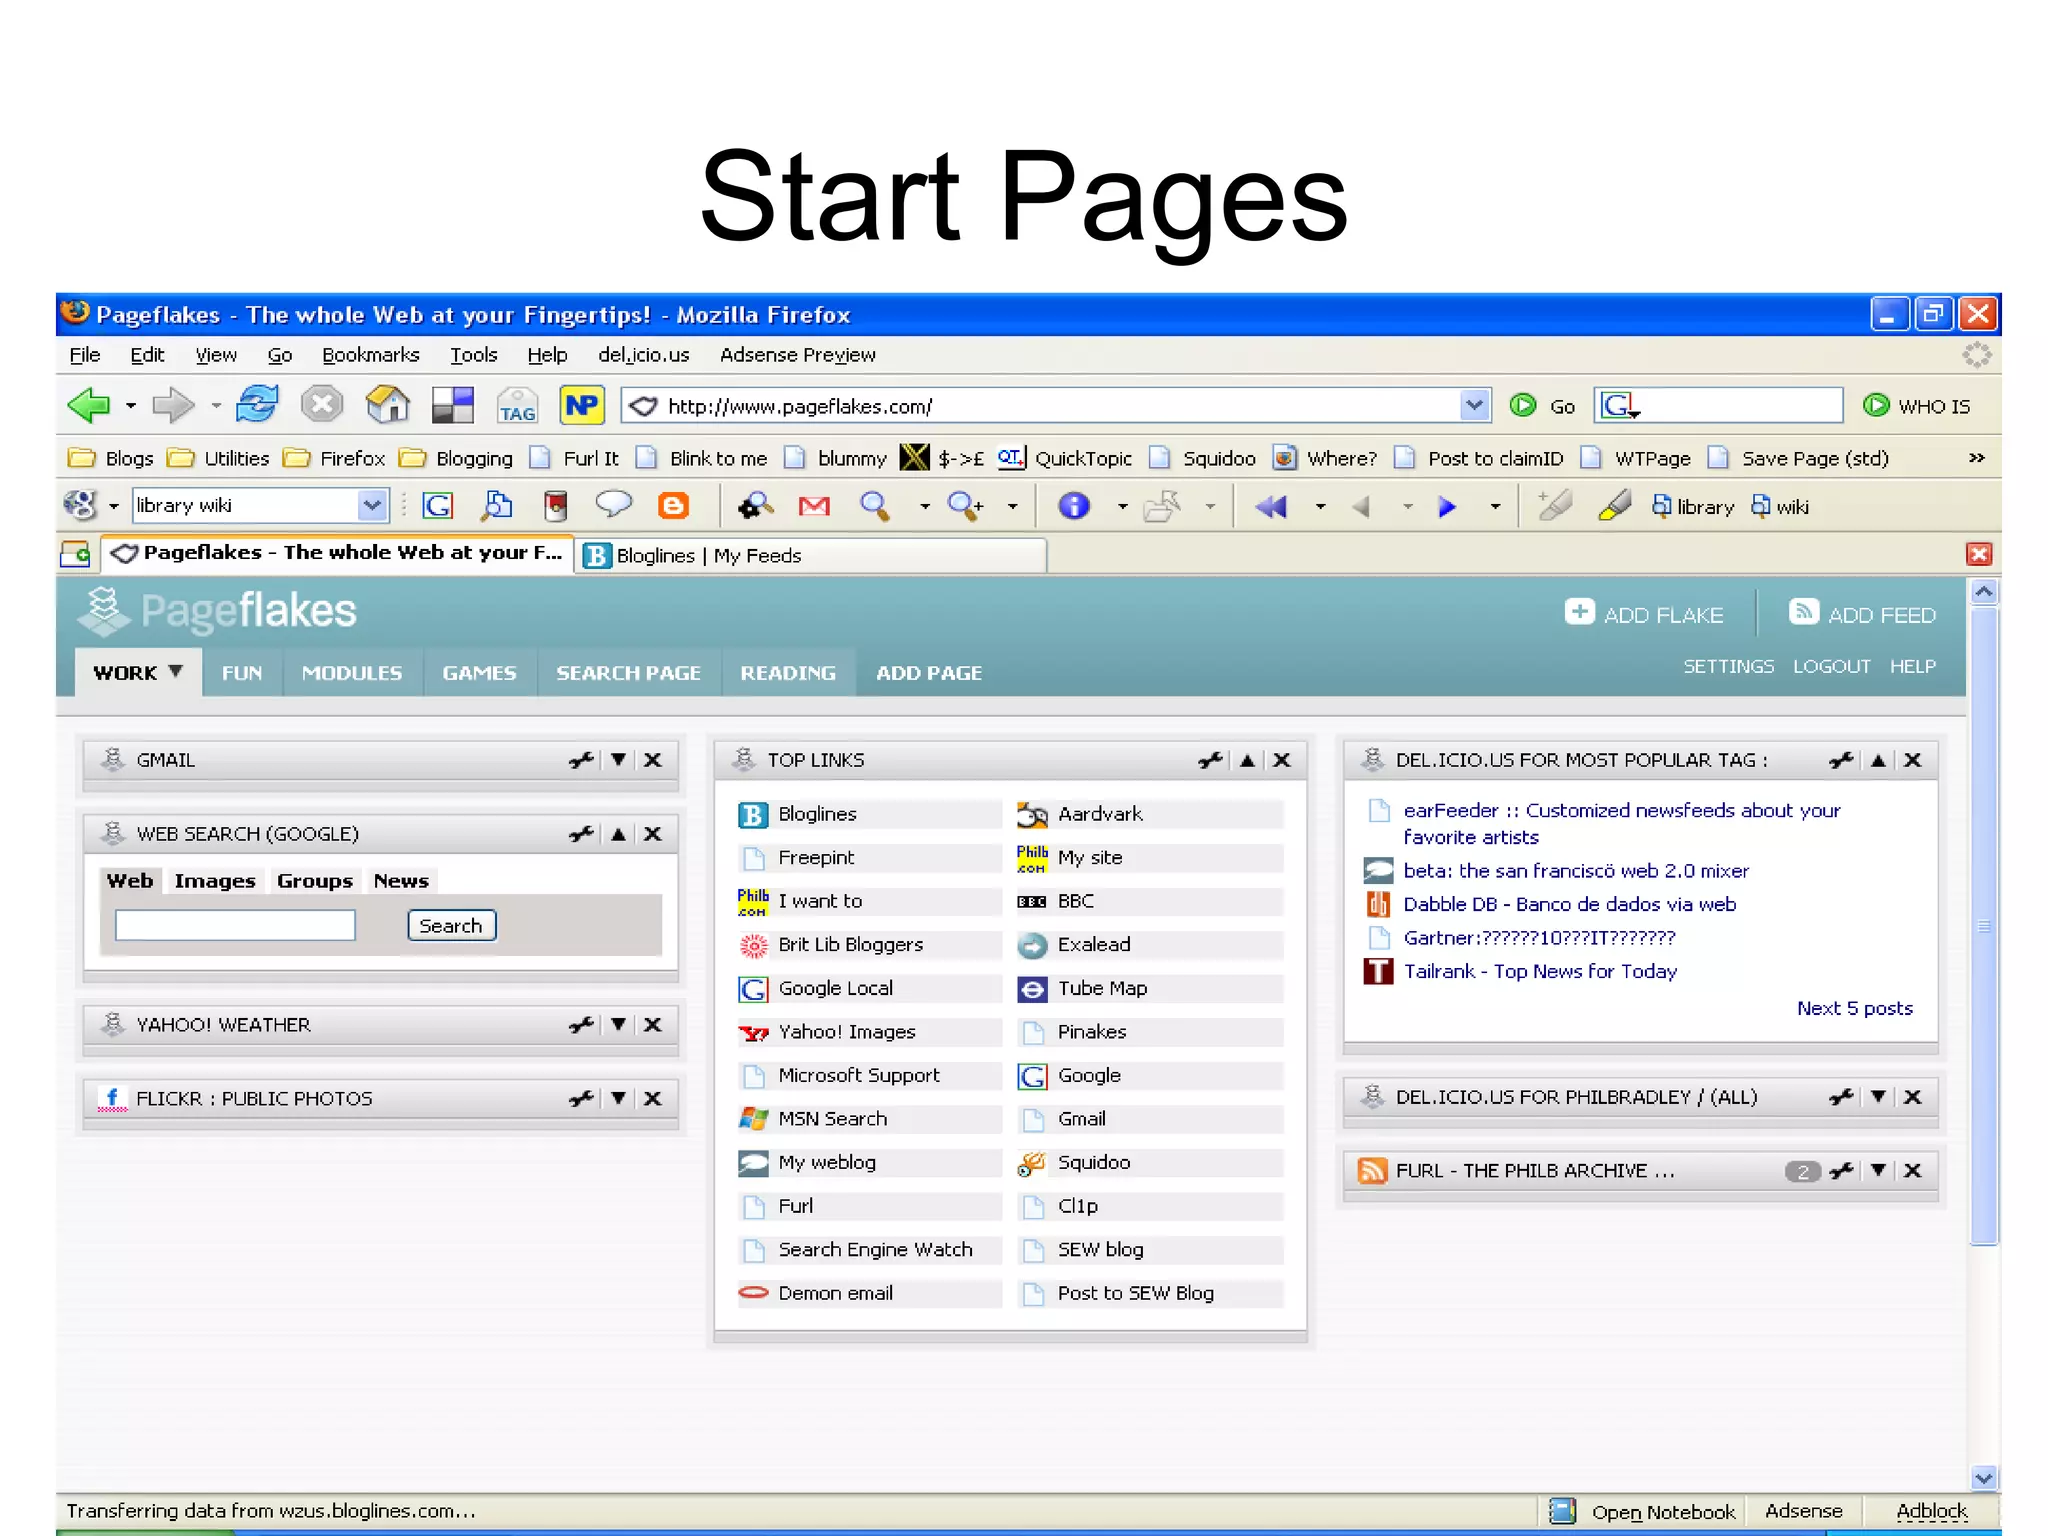Screen dimensions: 2048x1536
Task: Click the Next 5 posts link
Action: click(1855, 1008)
